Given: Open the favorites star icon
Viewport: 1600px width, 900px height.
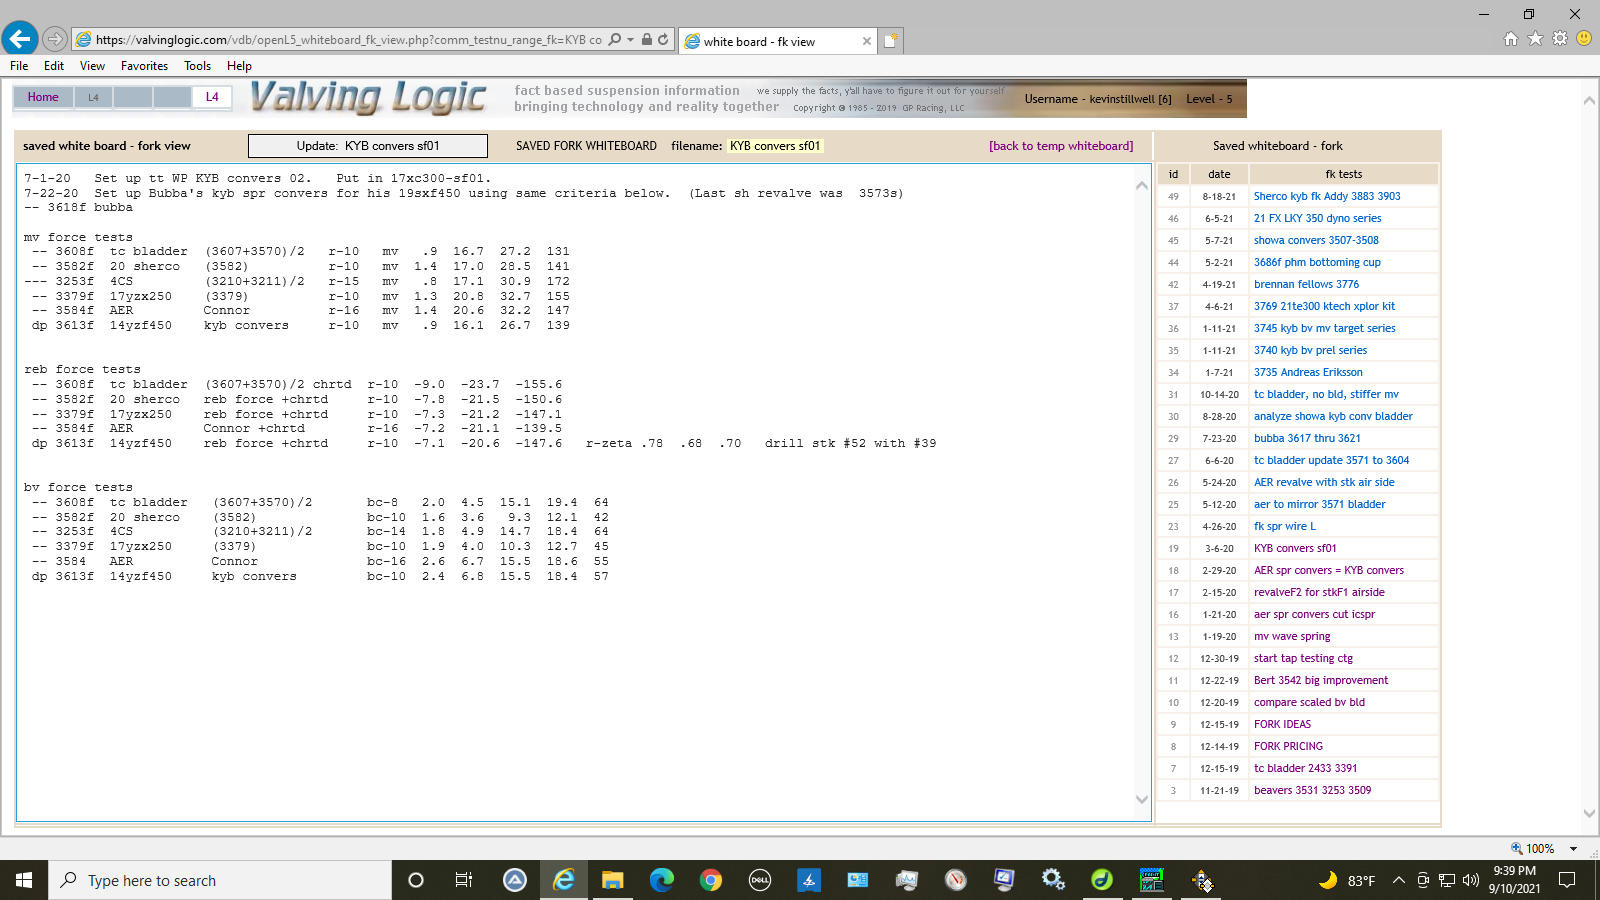Looking at the screenshot, I should coord(1535,39).
